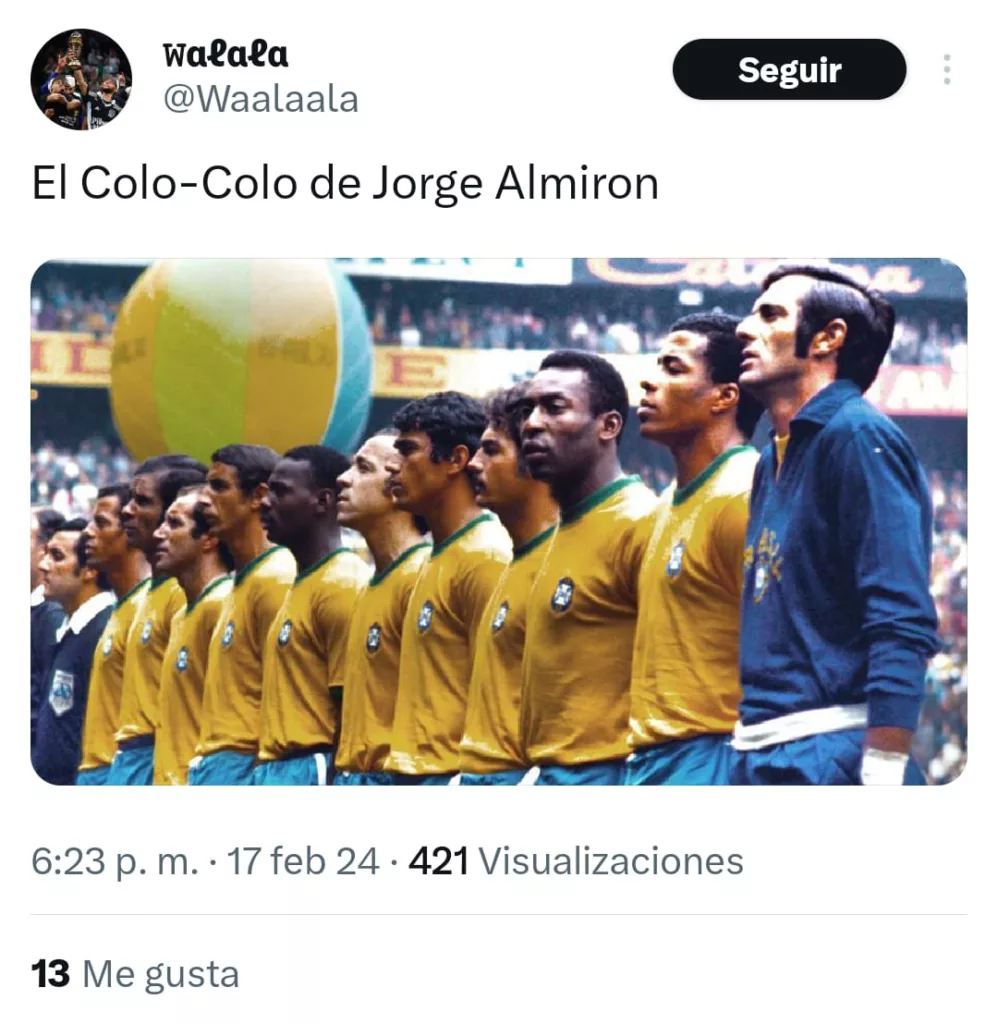Follow the account with the Seguir button
Viewport: 998px width, 1024px height.
click(x=789, y=69)
